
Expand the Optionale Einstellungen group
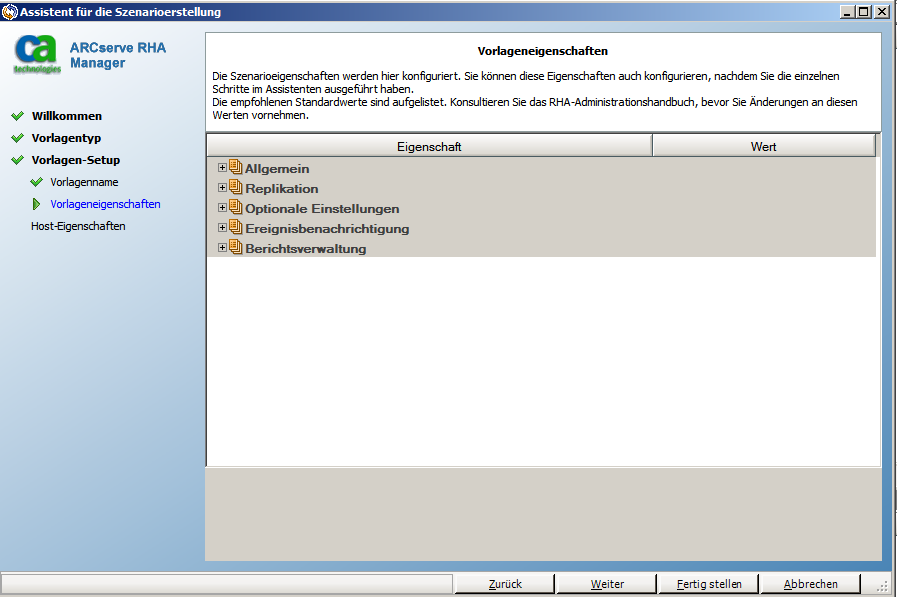coord(222,208)
